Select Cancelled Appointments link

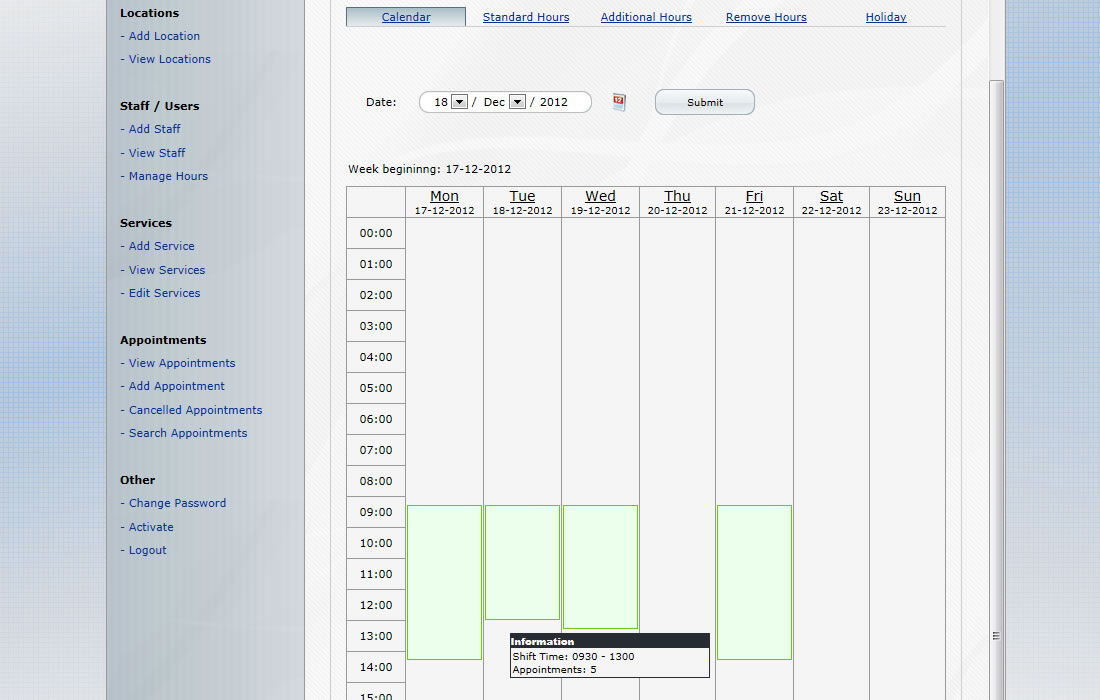coord(195,410)
